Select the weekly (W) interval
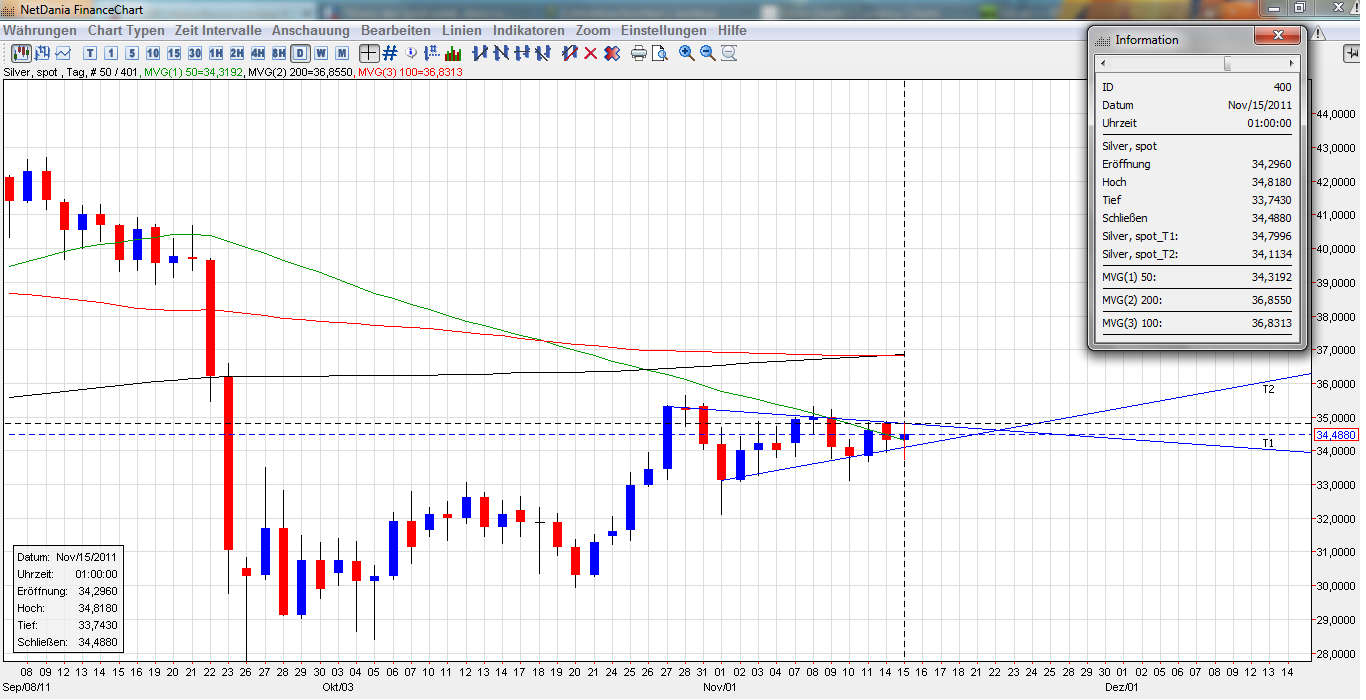The height and width of the screenshot is (700, 1366). click(321, 53)
